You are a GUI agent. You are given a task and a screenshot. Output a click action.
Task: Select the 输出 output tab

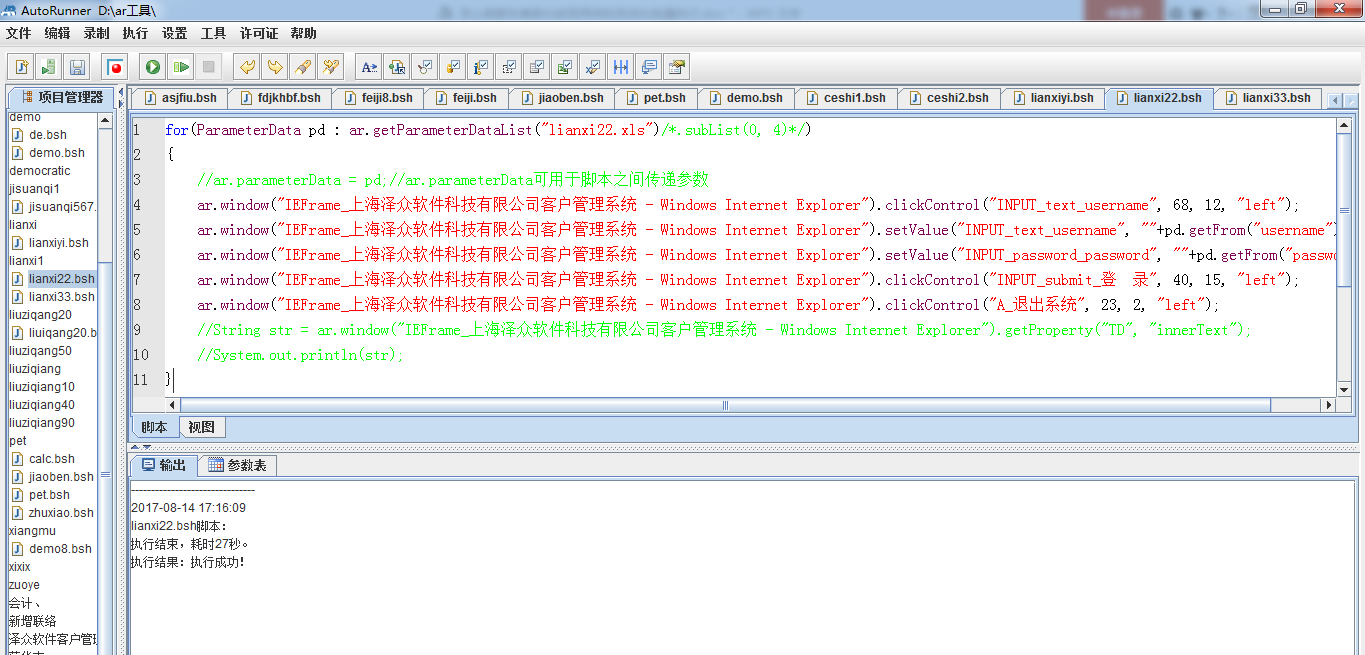[x=163, y=465]
